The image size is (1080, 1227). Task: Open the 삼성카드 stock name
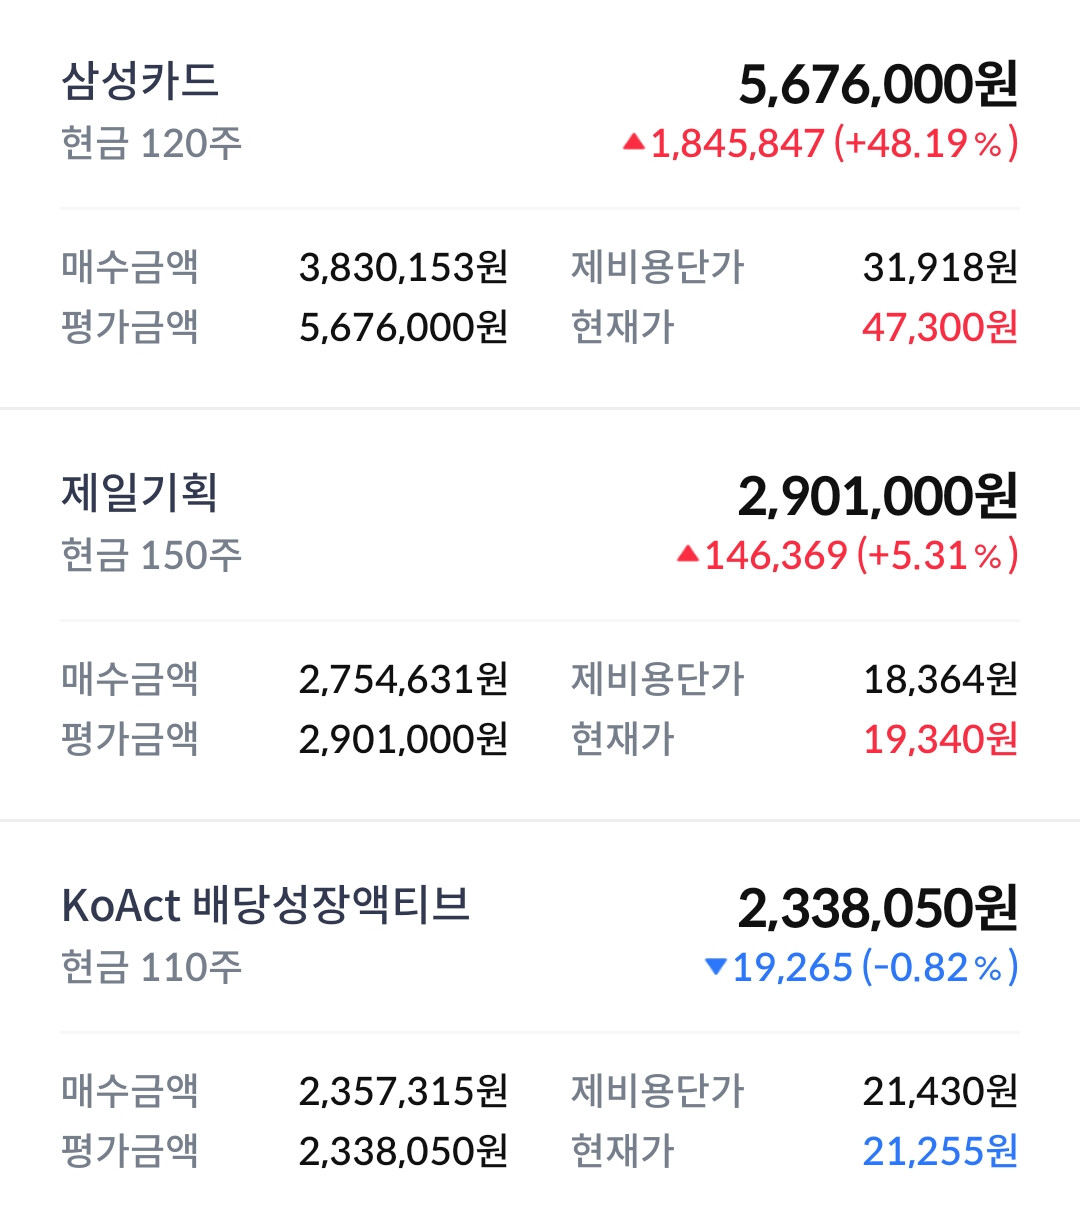click(140, 81)
